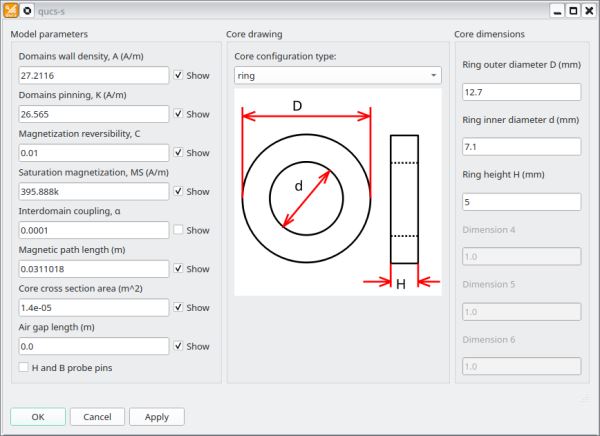Focus the Ring outer diameter D field
600x436 pixels.
[521, 92]
